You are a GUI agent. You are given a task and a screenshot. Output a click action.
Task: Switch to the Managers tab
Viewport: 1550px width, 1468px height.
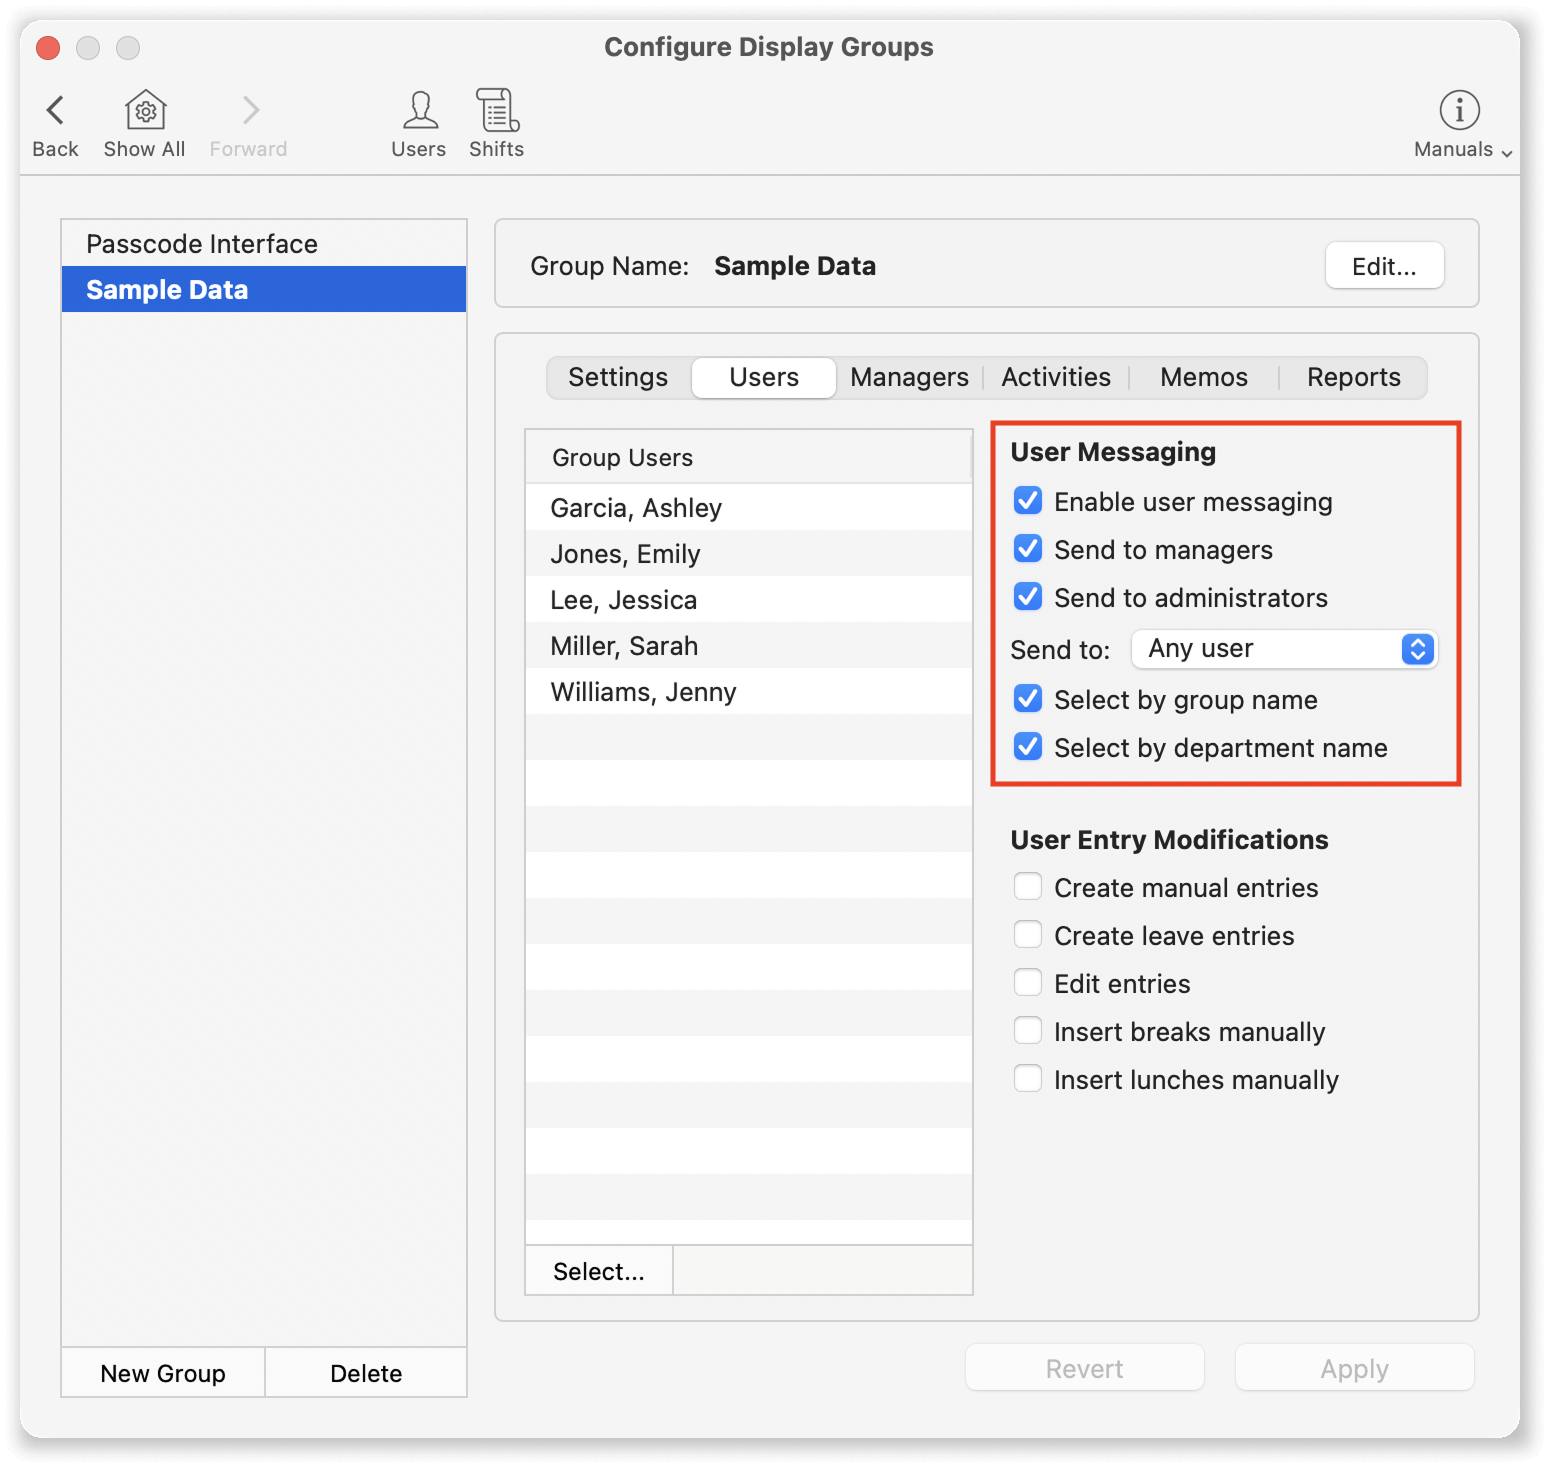(908, 377)
